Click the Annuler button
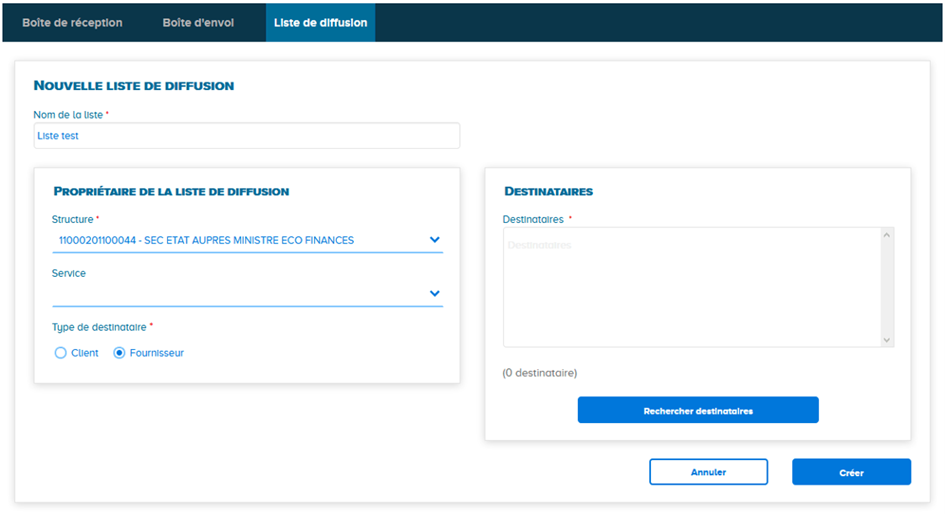Screen dimensions: 945x514 [708, 472]
